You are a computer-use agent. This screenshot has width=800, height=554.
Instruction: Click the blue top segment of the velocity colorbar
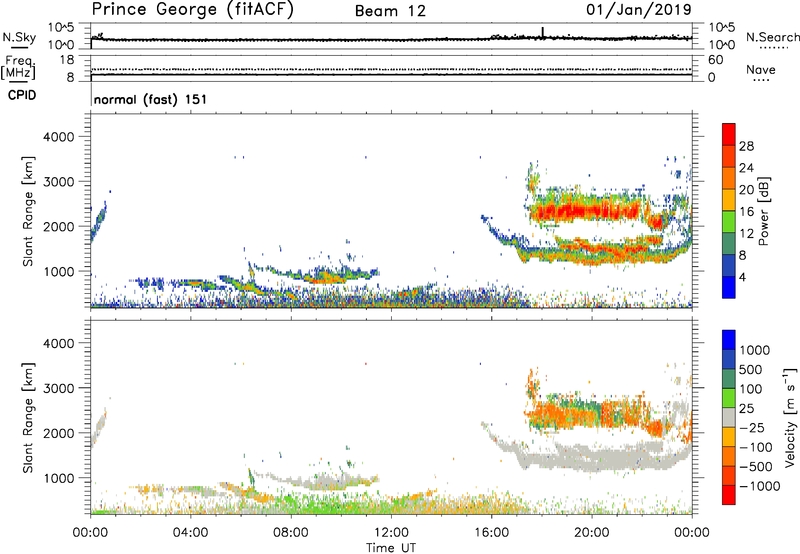(729, 340)
